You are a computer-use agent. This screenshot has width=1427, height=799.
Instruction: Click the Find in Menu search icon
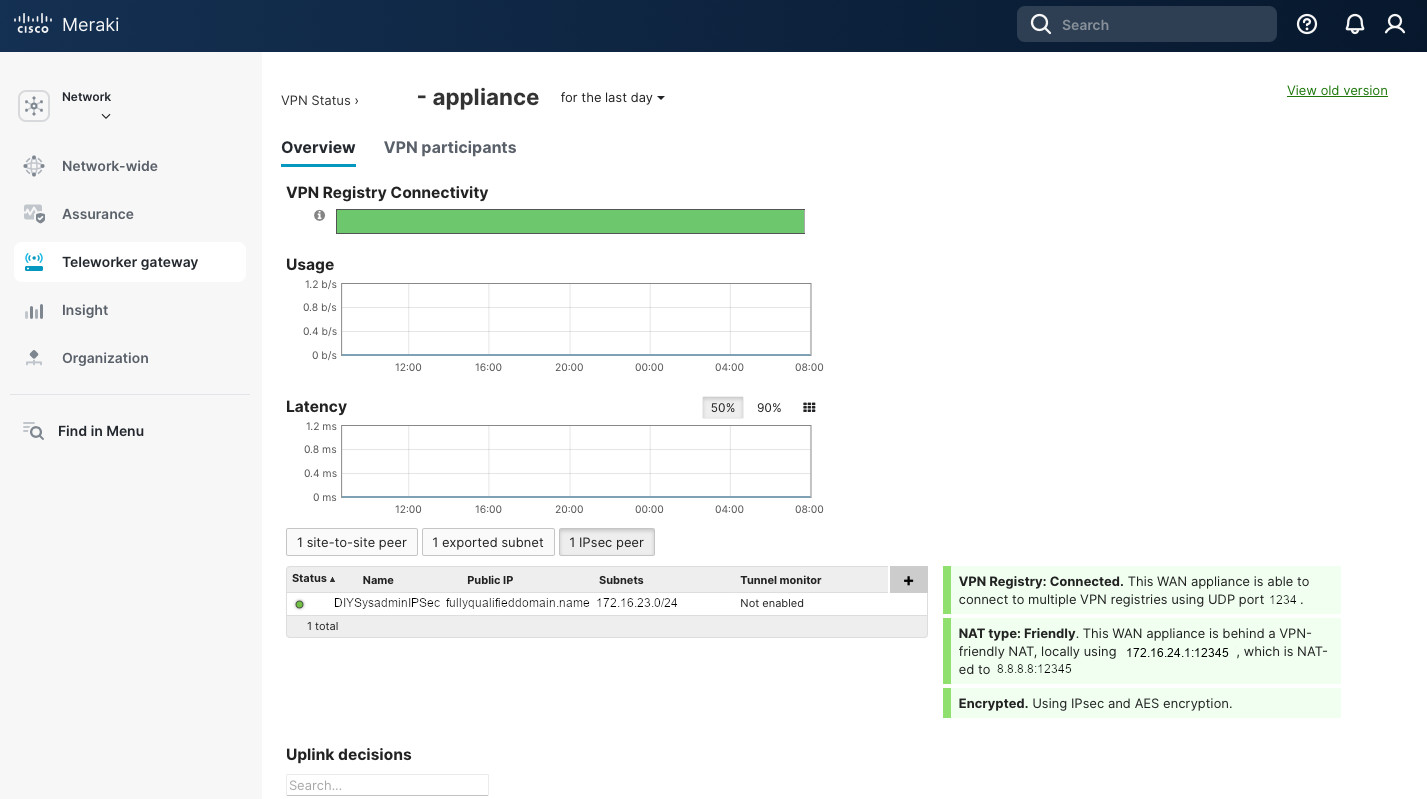click(x=33, y=431)
